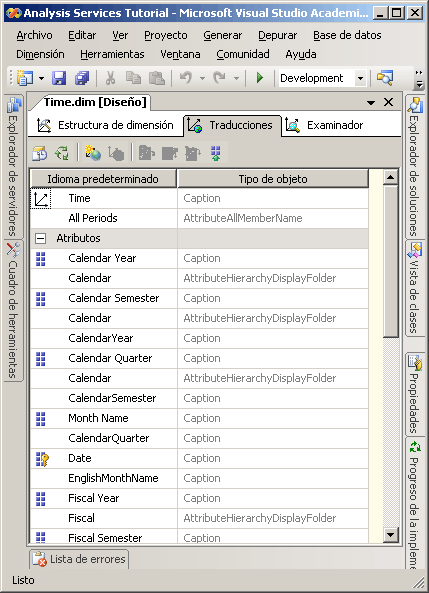Select the CalendarQuarter row

pyautogui.click(x=199, y=438)
